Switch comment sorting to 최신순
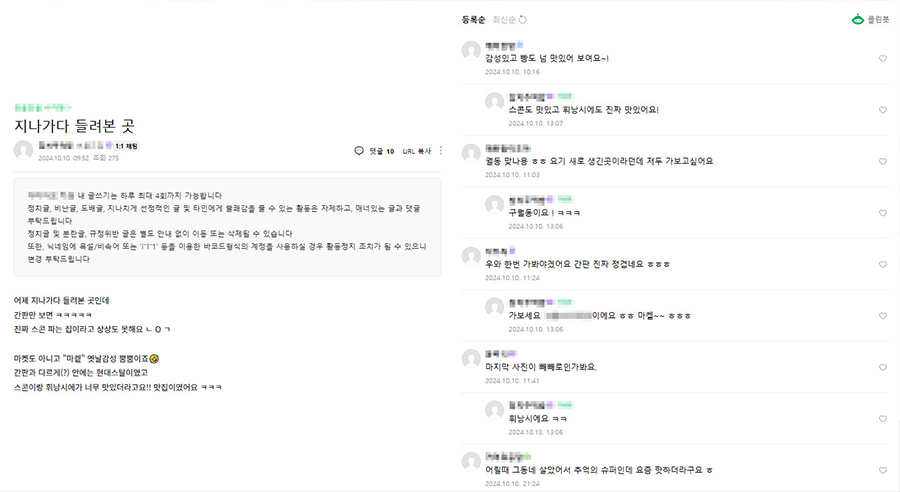 [x=503, y=19]
